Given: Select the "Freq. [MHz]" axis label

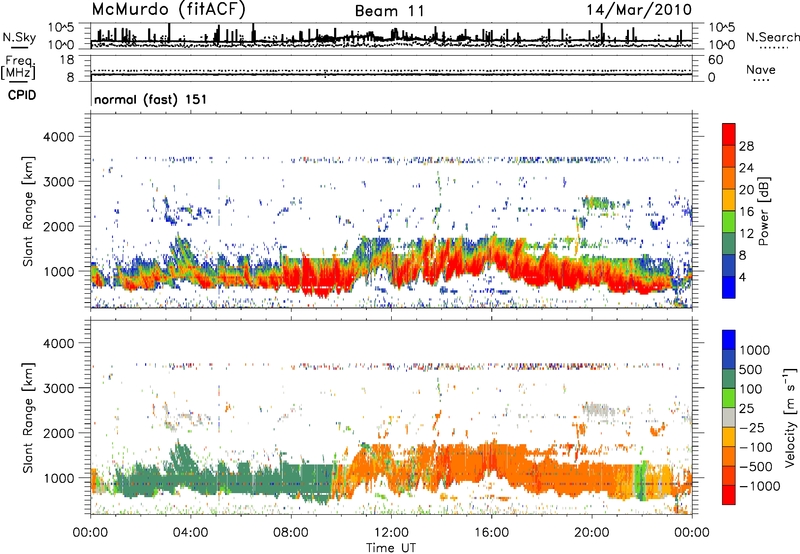Looking at the screenshot, I should coord(18,67).
